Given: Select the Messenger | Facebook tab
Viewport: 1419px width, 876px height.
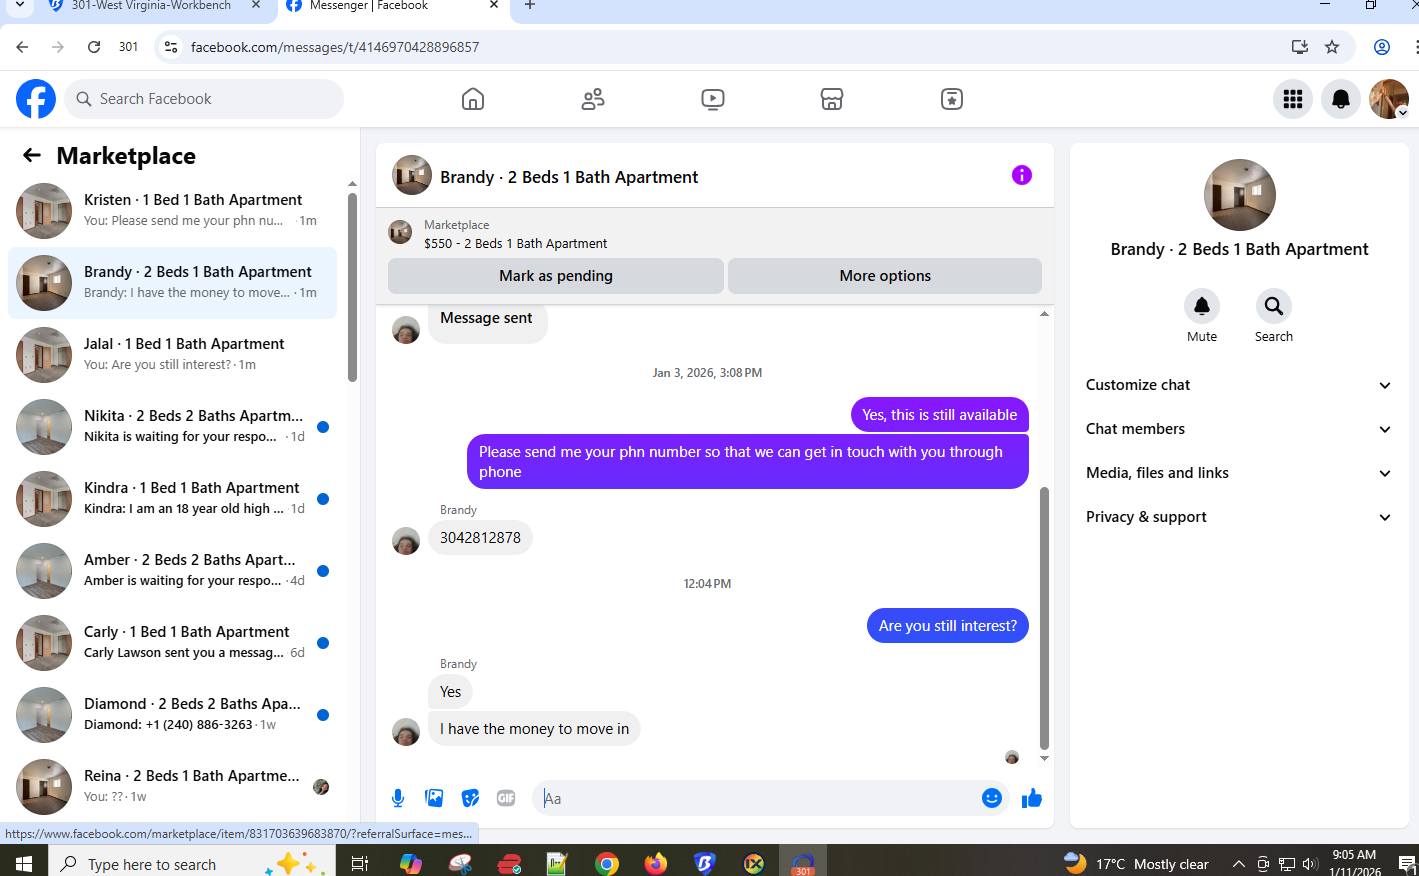Looking at the screenshot, I should 391,6.
